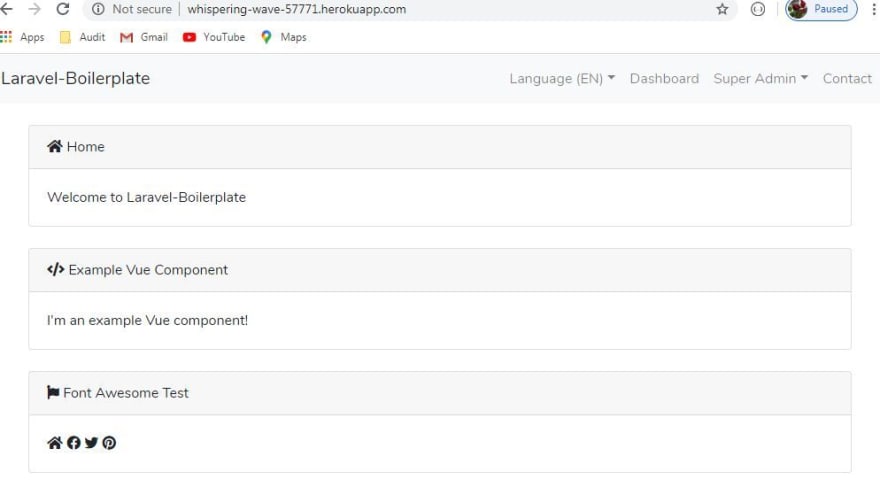Expand the Language (EN) dropdown
Screen dimensions: 880x495
click(562, 79)
